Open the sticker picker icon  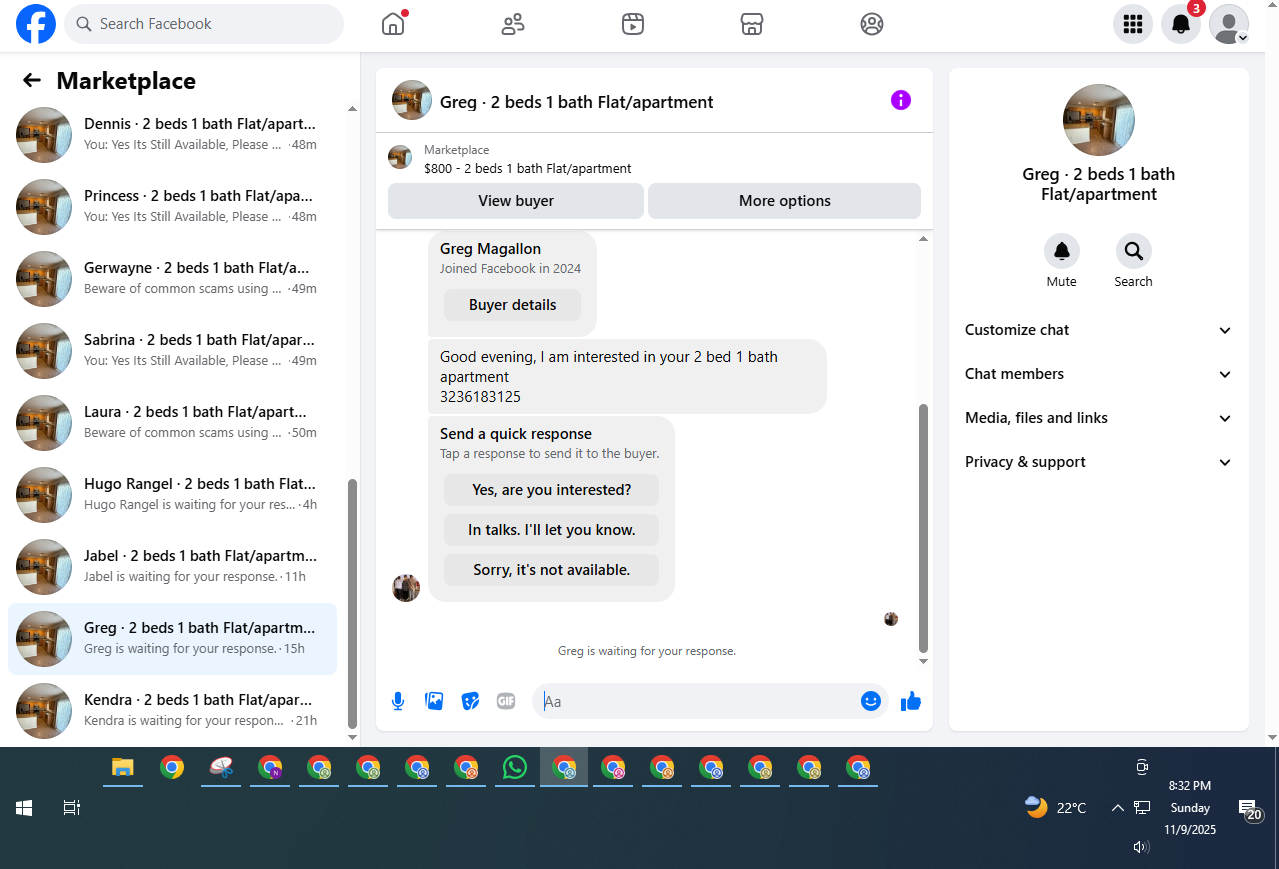pyautogui.click(x=470, y=701)
